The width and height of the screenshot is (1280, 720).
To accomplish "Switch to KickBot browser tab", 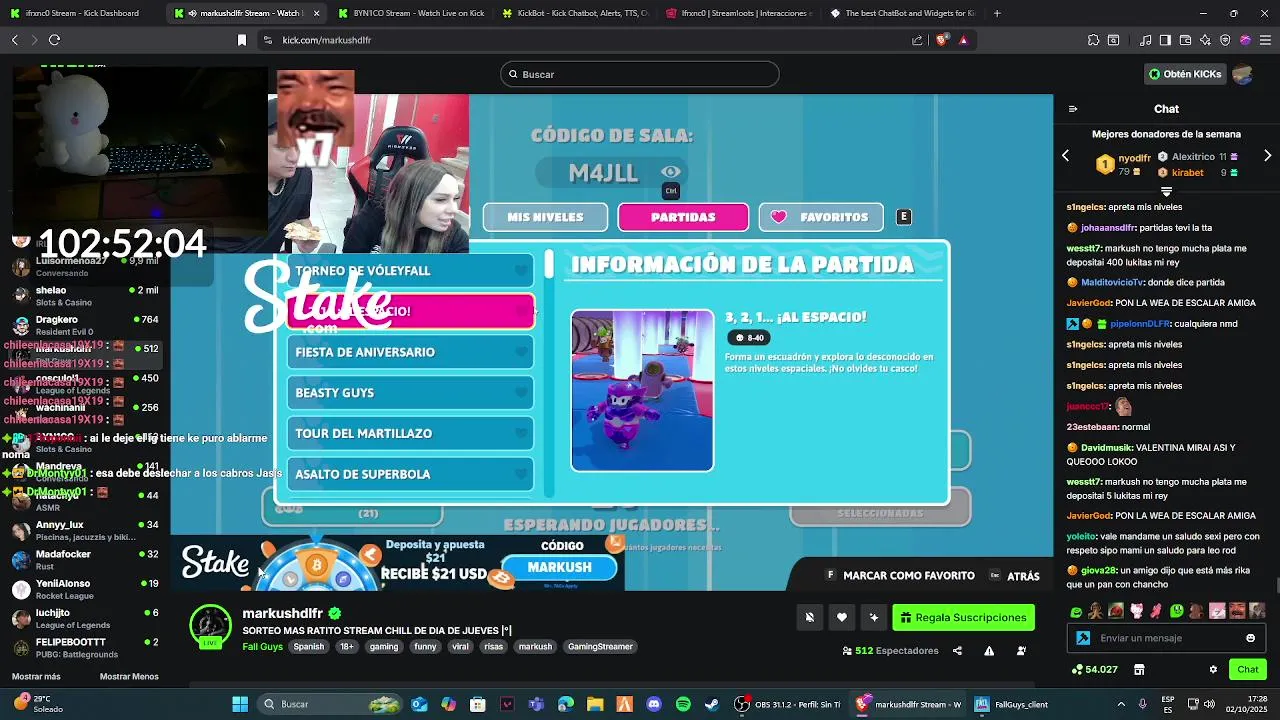I will tap(575, 13).
